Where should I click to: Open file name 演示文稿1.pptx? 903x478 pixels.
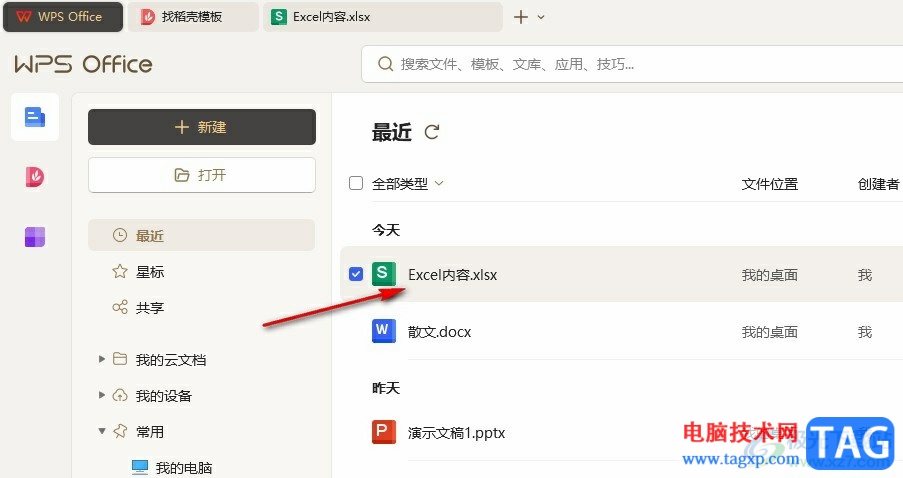point(456,433)
